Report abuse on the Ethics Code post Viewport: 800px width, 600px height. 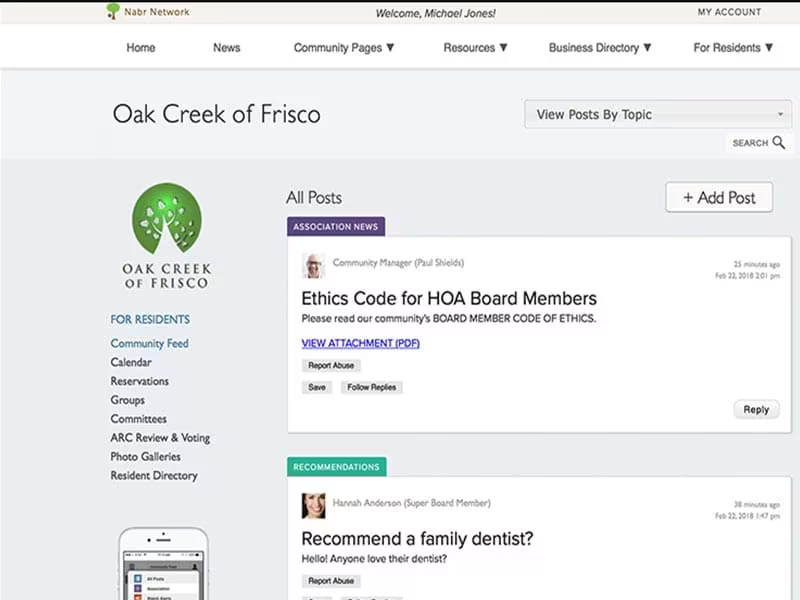point(331,365)
